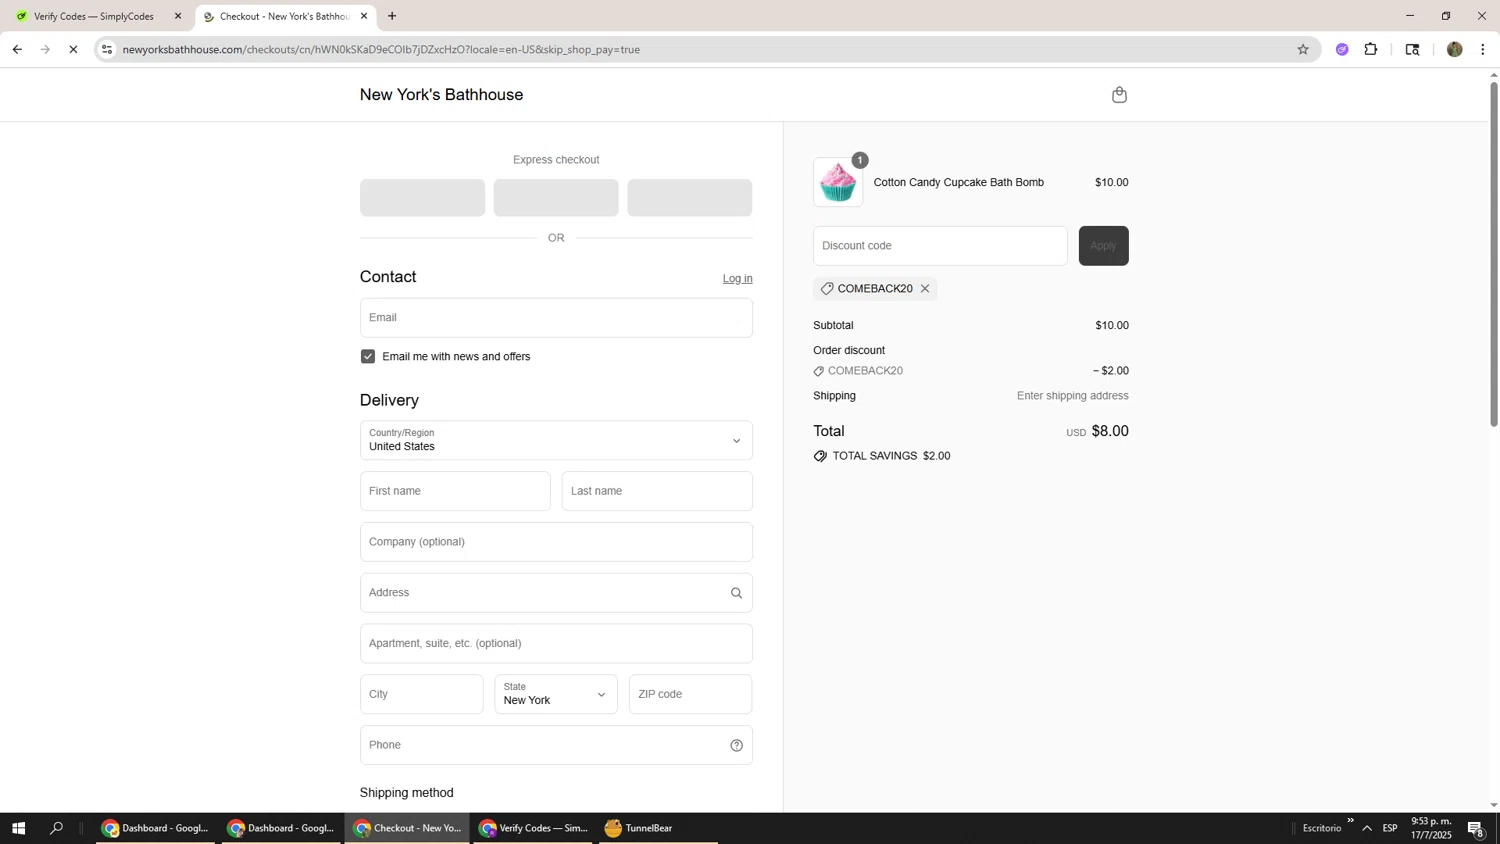Switch to second Dashboard Chrome taskbar window
Viewport: 1500px width, 844px height.
(x=281, y=828)
